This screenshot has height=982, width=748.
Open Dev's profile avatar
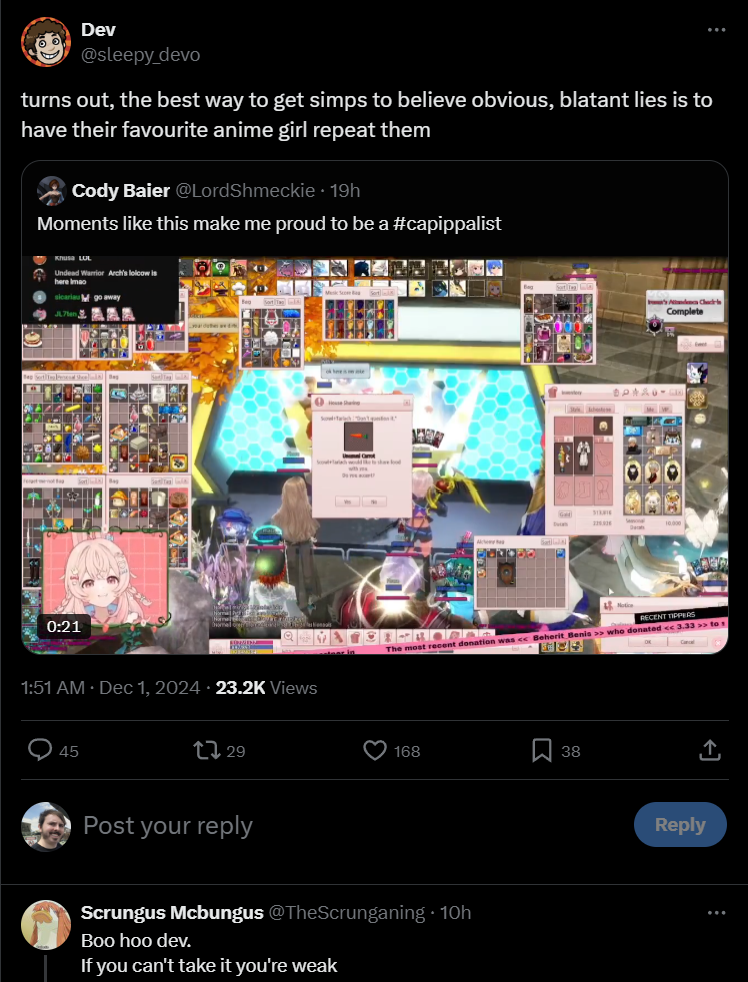[46, 42]
